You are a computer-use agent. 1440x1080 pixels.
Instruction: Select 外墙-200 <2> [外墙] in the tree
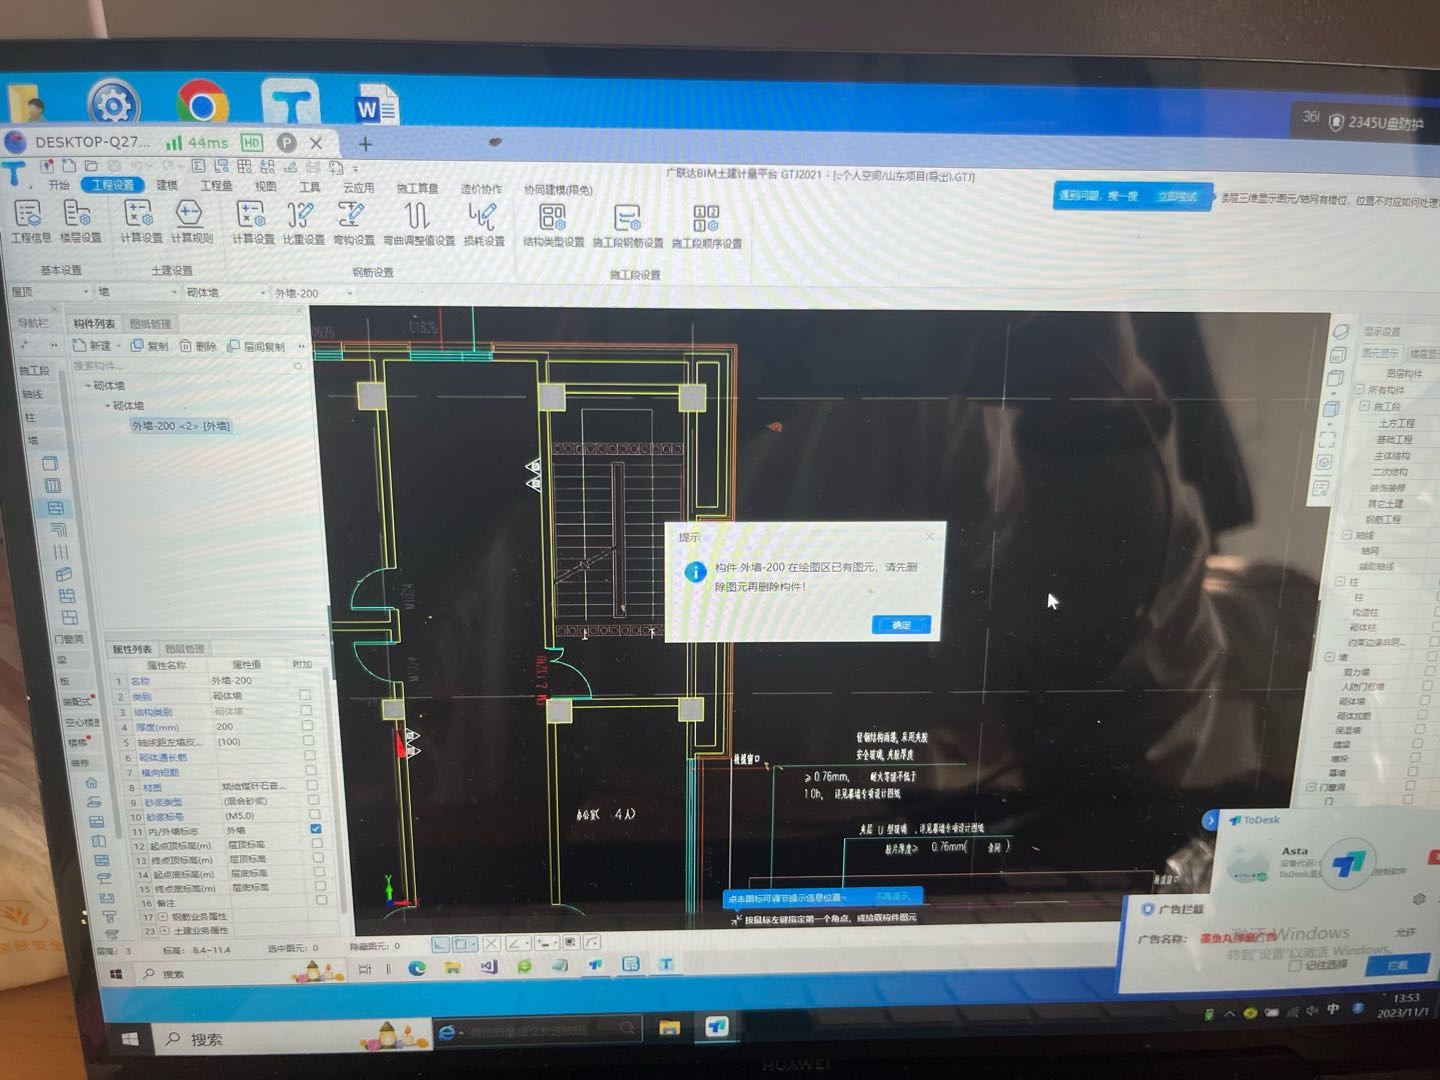click(x=180, y=426)
